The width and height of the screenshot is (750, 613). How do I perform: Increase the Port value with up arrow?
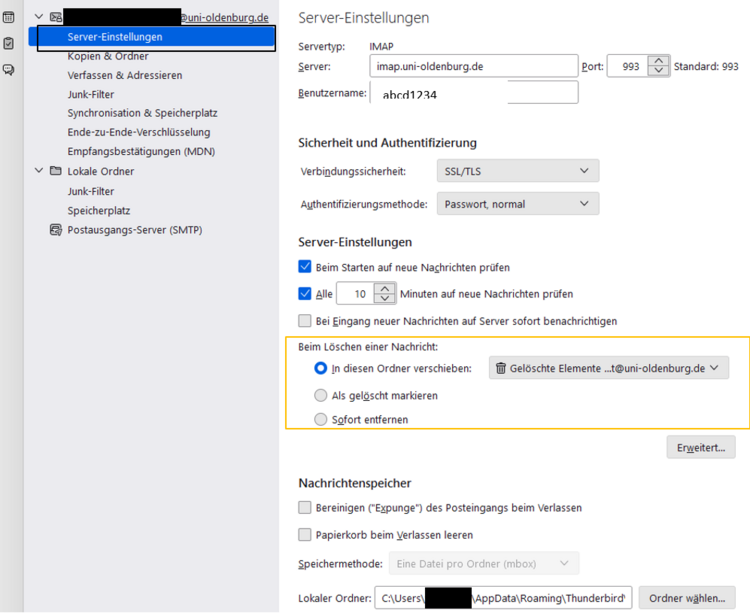tap(659, 61)
